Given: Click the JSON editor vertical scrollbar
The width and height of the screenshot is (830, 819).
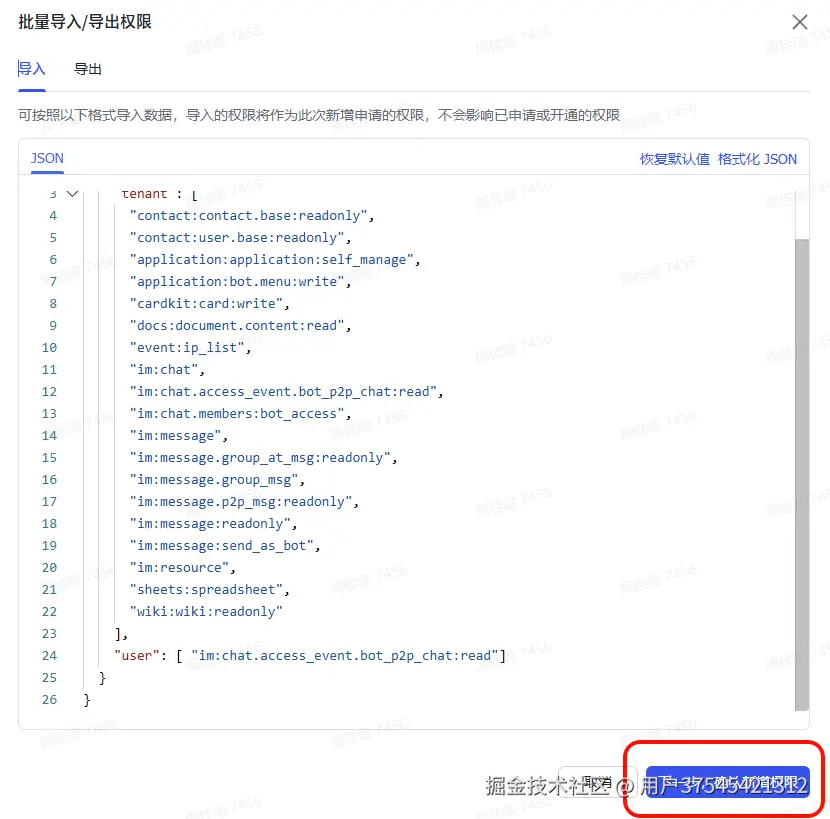Looking at the screenshot, I should click(x=801, y=474).
